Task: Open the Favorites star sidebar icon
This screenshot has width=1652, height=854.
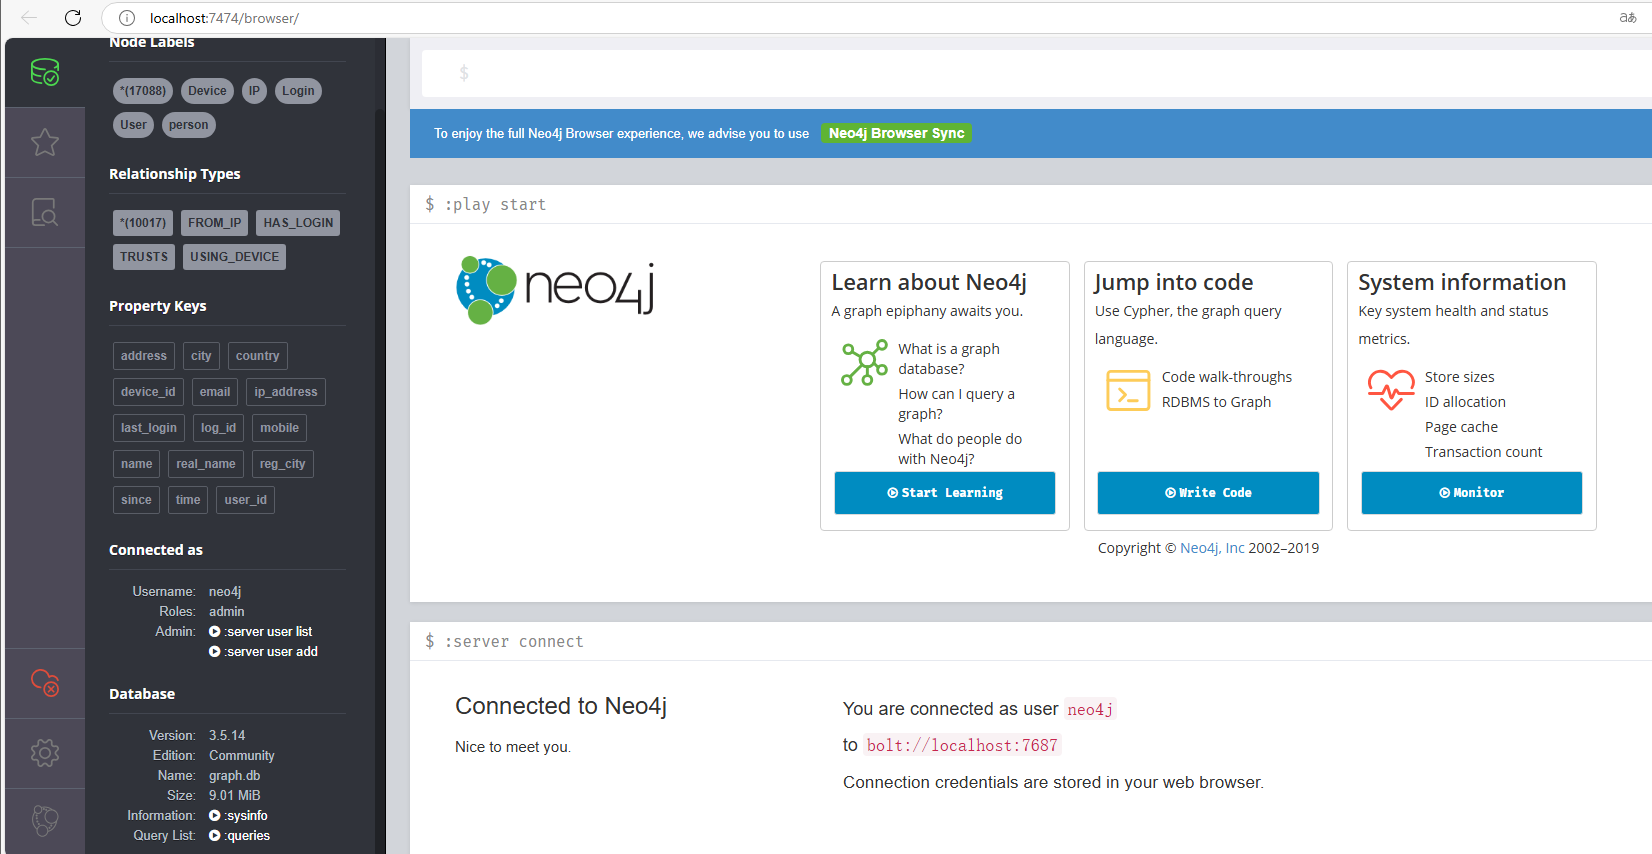Action: pyautogui.click(x=45, y=142)
